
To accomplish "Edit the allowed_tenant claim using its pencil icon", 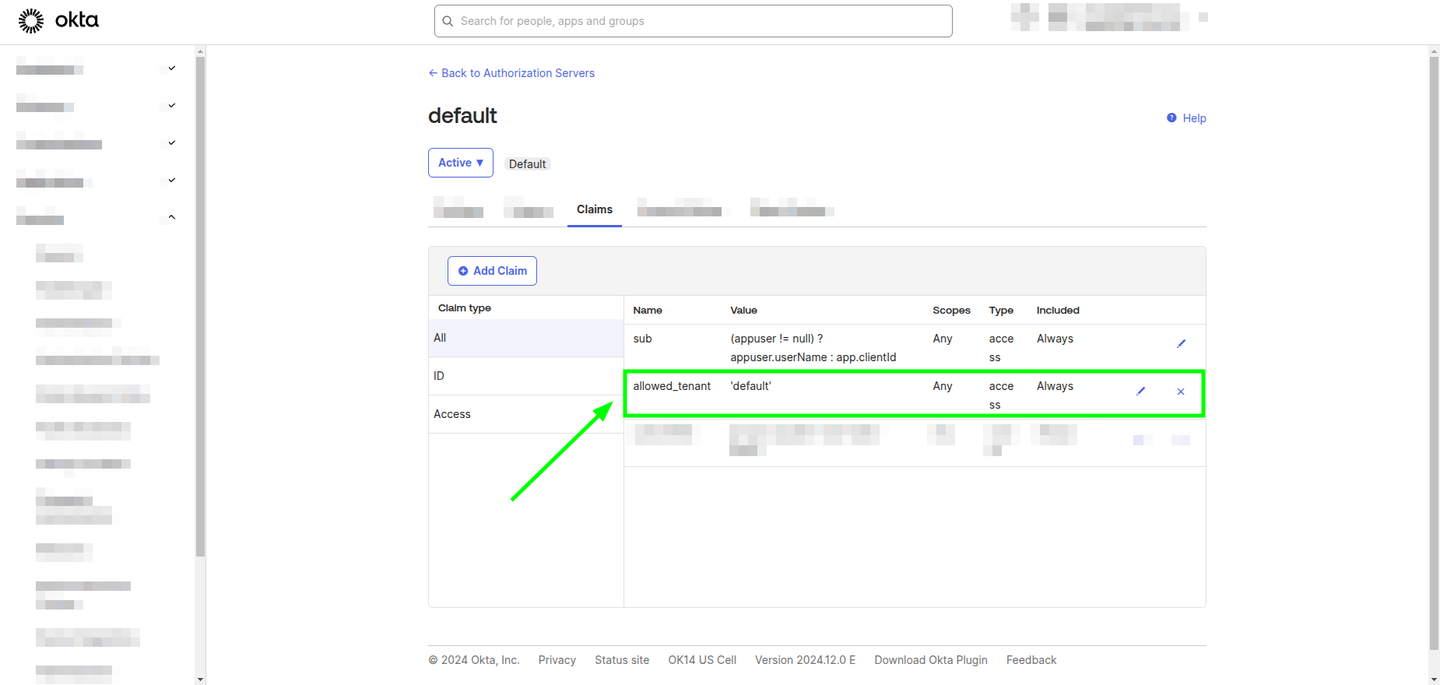I will 1140,391.
